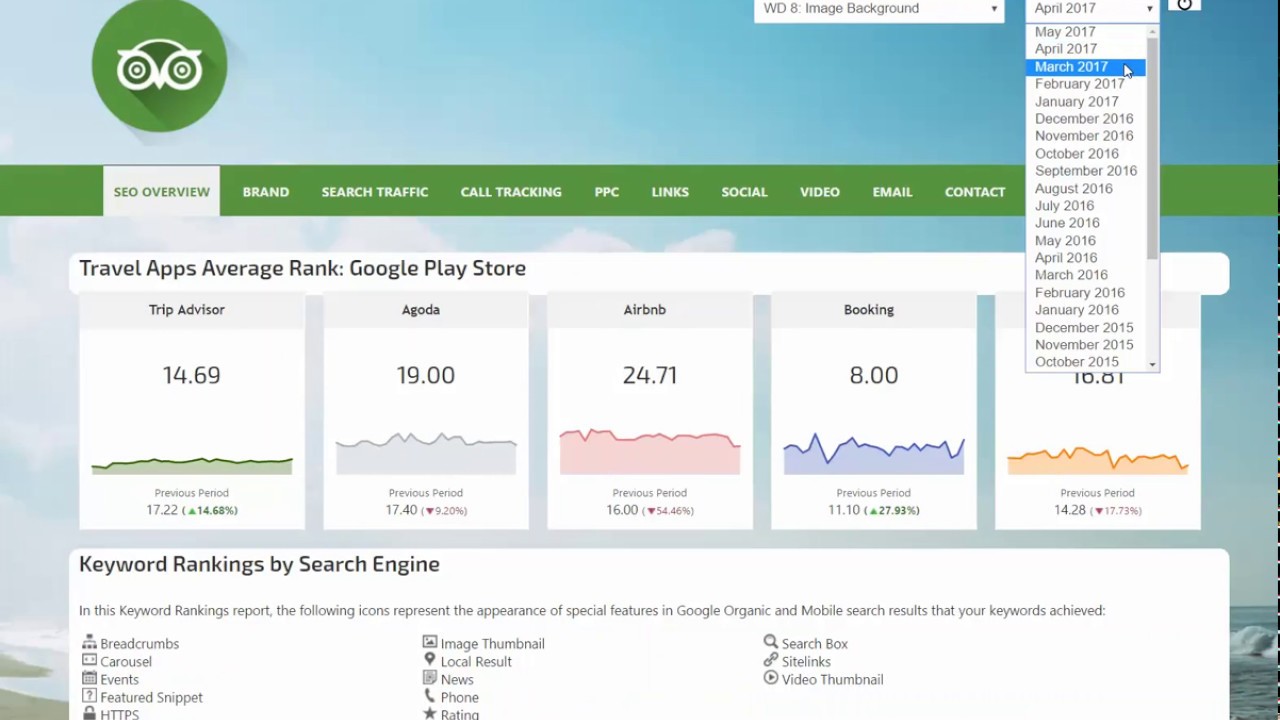Click the Search Box magnifier icon
The height and width of the screenshot is (720, 1280).
771,642
